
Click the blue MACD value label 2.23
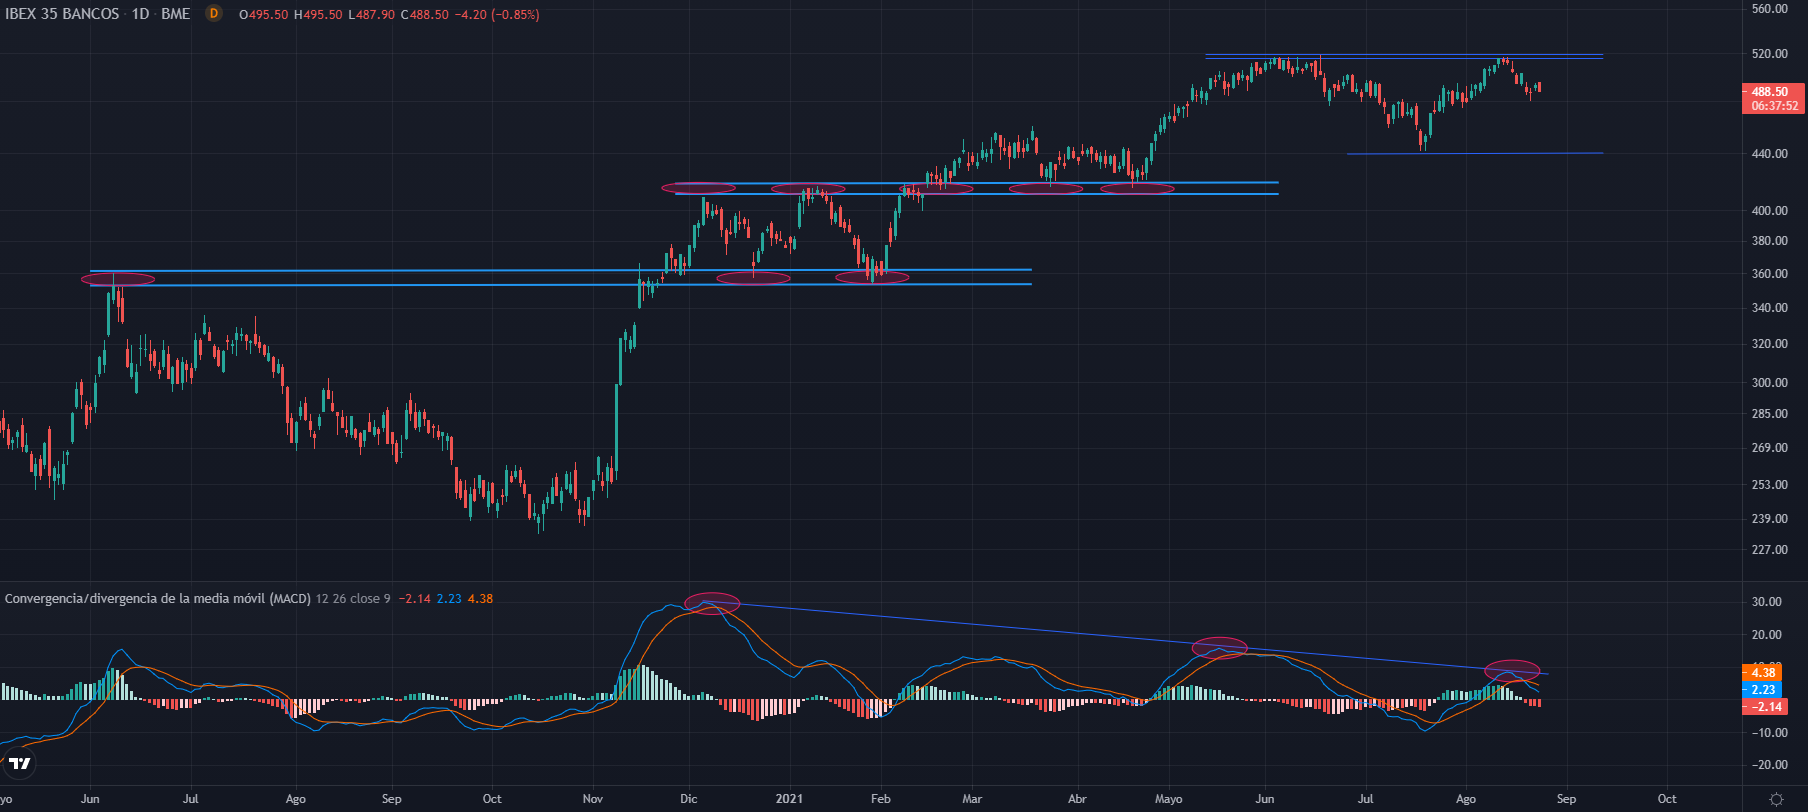[x=1763, y=690]
